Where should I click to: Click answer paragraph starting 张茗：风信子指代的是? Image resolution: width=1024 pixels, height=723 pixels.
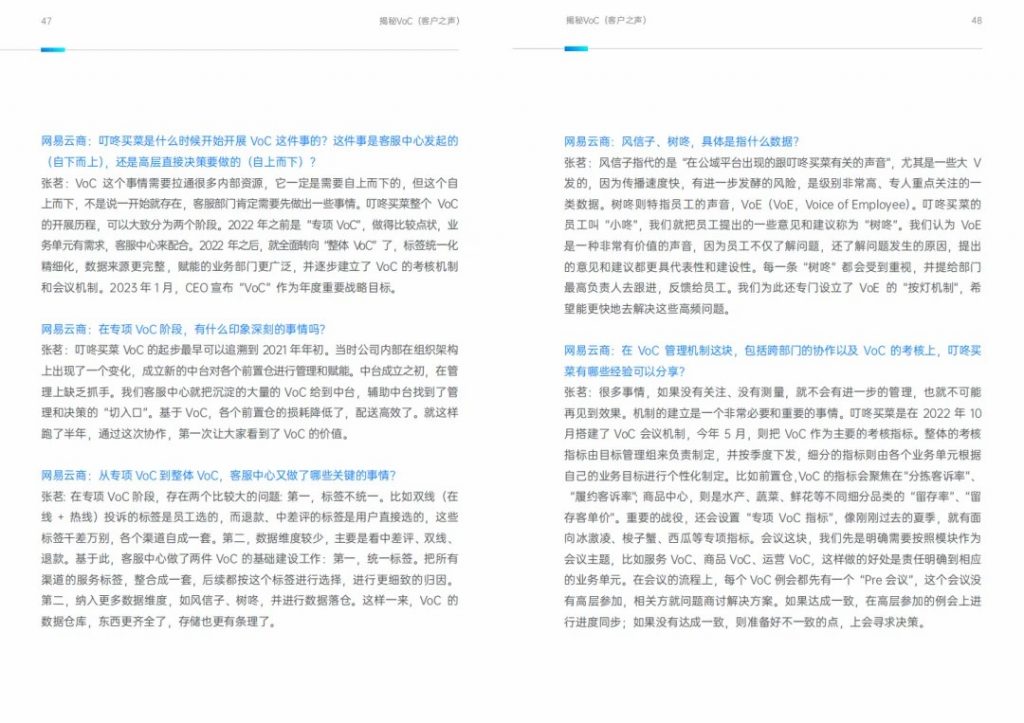pyautogui.click(x=773, y=236)
